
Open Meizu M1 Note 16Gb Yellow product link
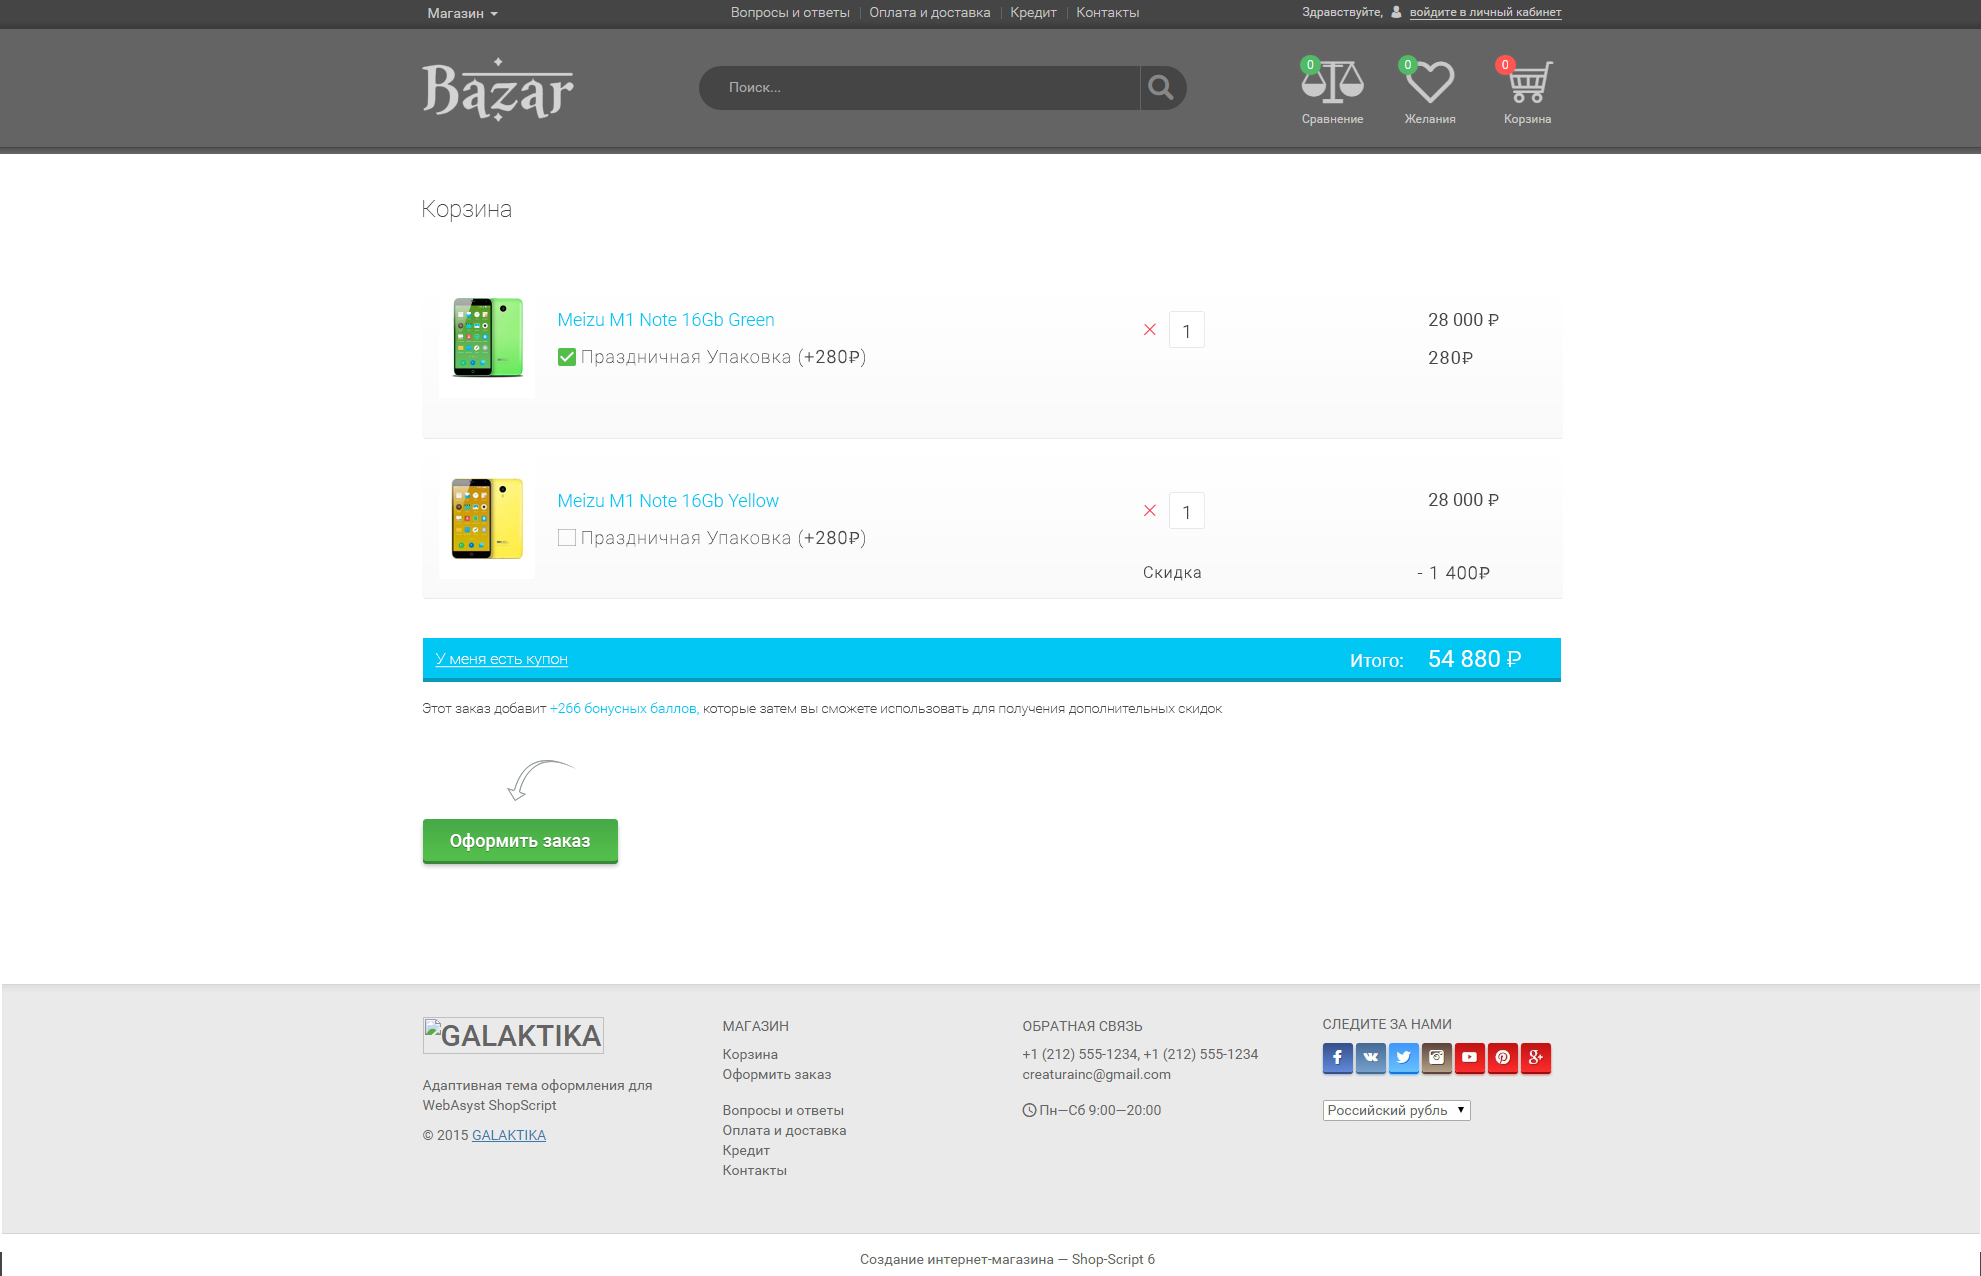click(x=668, y=501)
